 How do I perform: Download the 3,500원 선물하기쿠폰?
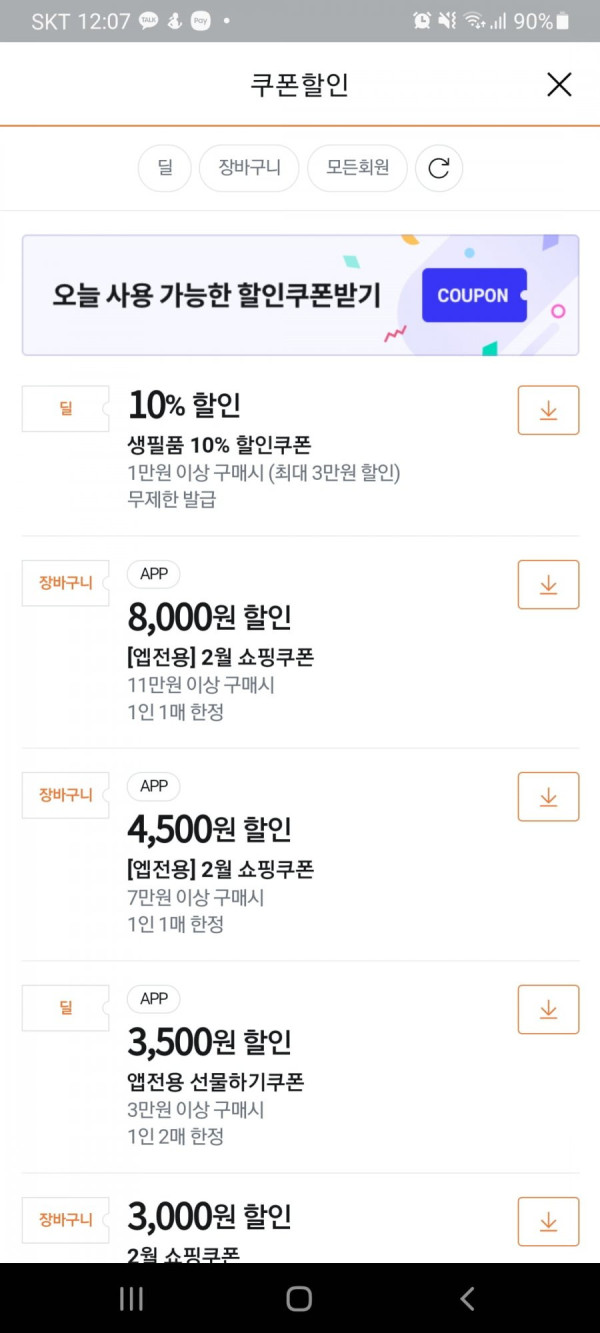click(548, 1009)
